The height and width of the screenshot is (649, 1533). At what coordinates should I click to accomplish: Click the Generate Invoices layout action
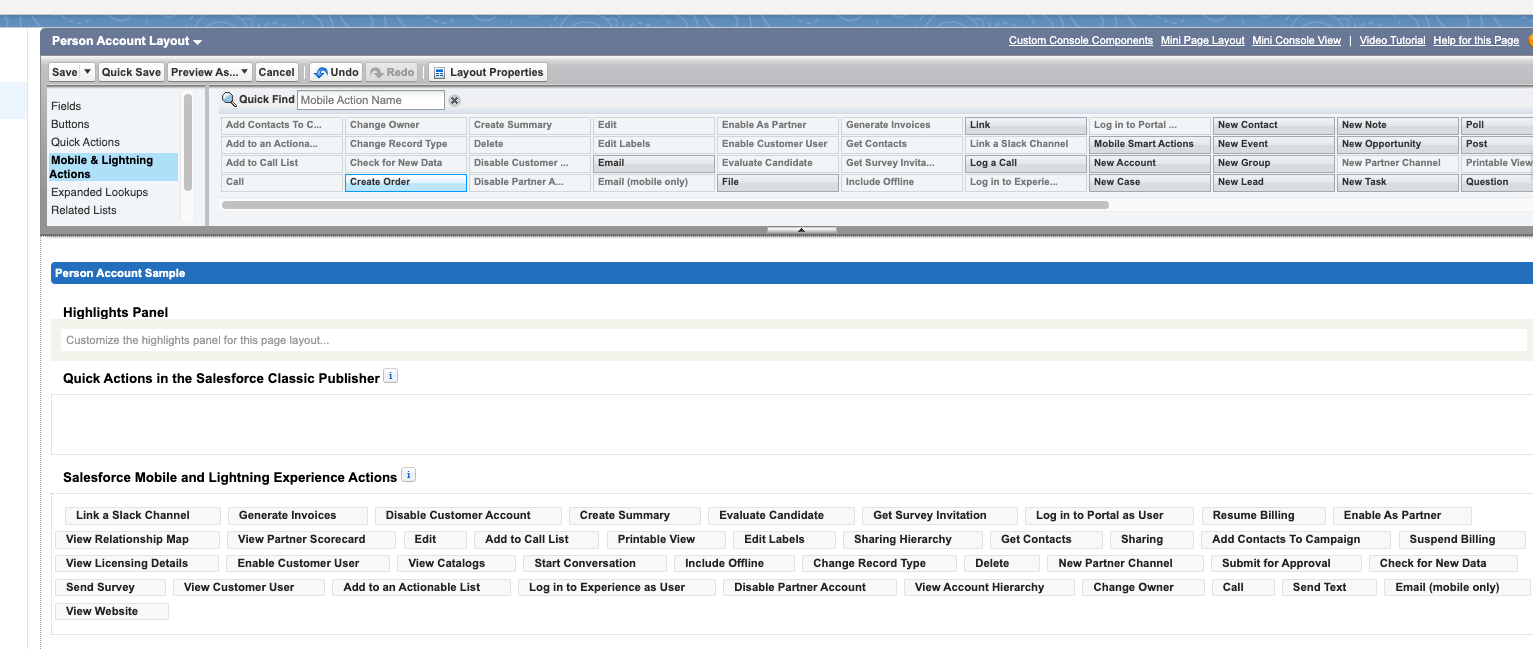(297, 515)
